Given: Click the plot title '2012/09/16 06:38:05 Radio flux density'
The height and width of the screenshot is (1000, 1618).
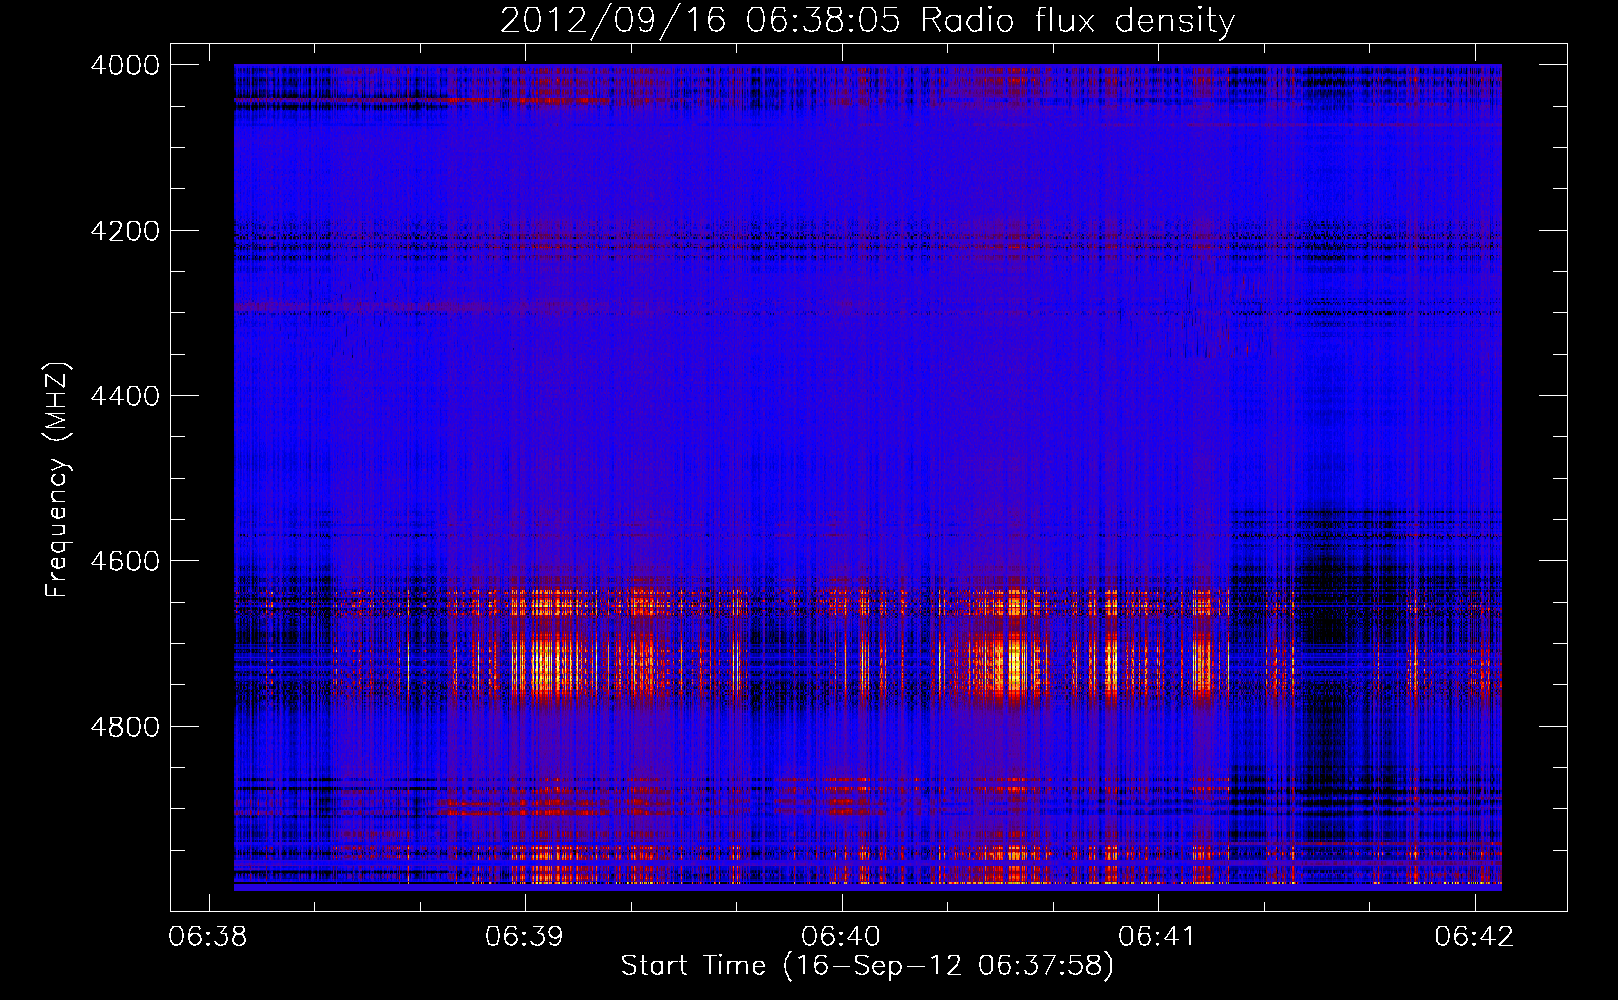Looking at the screenshot, I should [x=867, y=21].
